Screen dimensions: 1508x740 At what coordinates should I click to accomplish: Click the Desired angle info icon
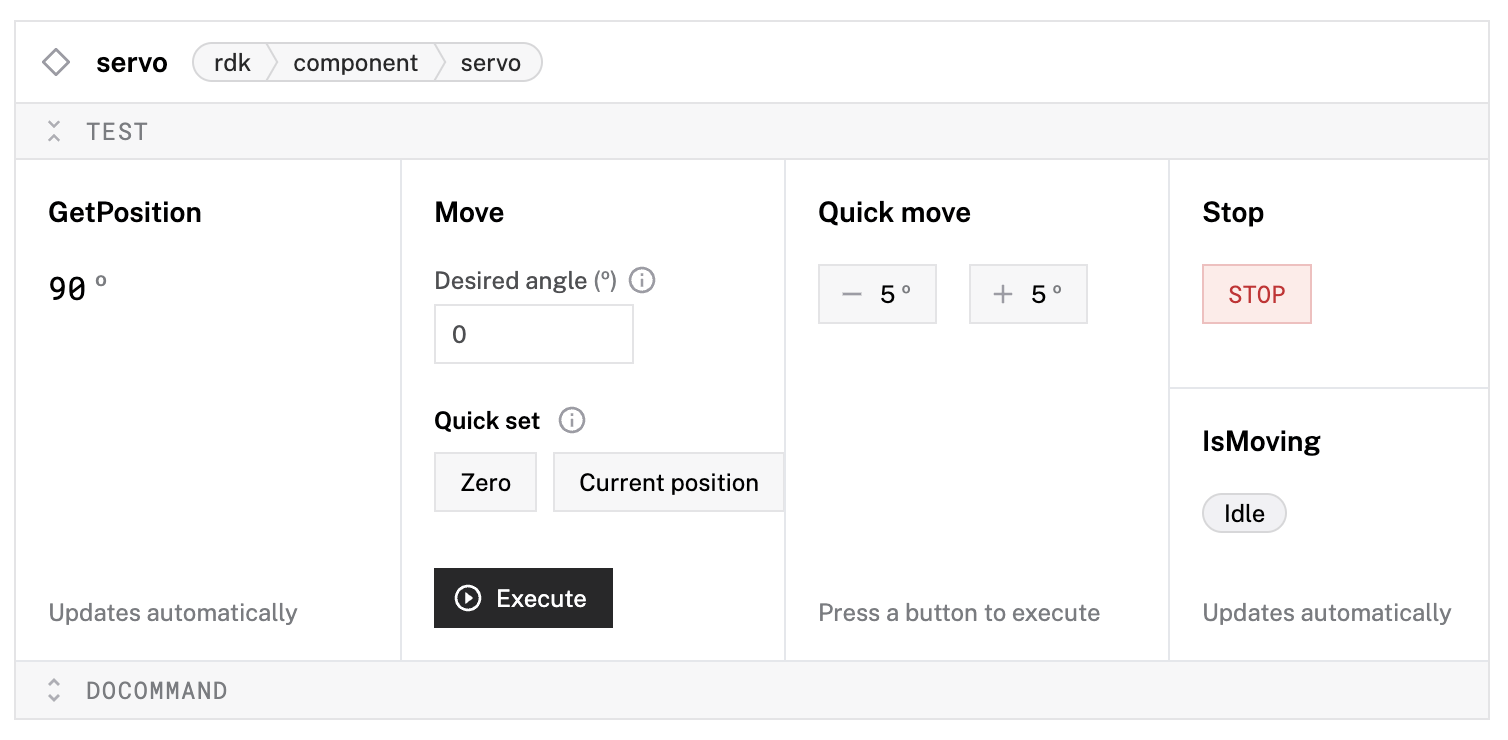(x=642, y=281)
